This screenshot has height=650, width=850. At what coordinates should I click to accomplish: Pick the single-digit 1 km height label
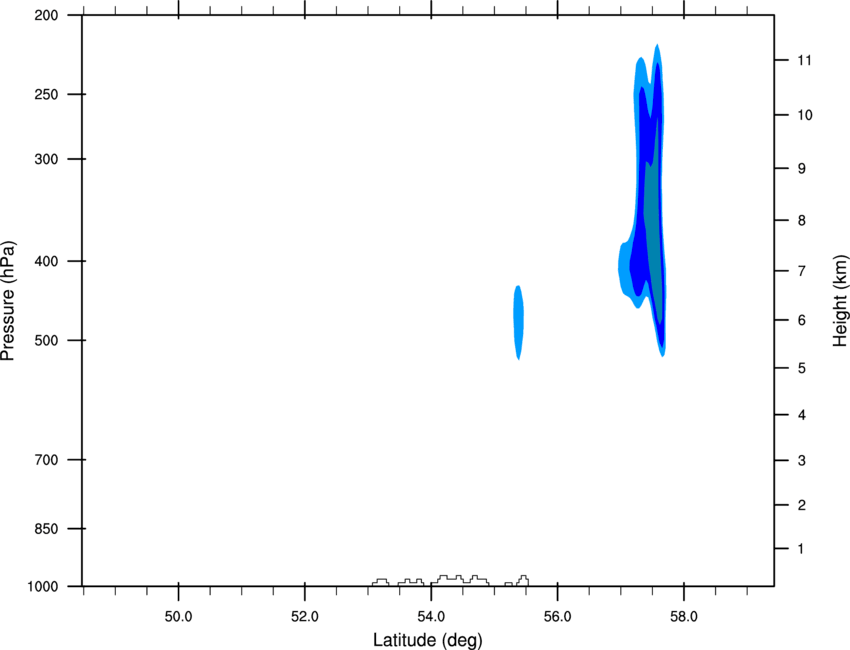click(801, 549)
